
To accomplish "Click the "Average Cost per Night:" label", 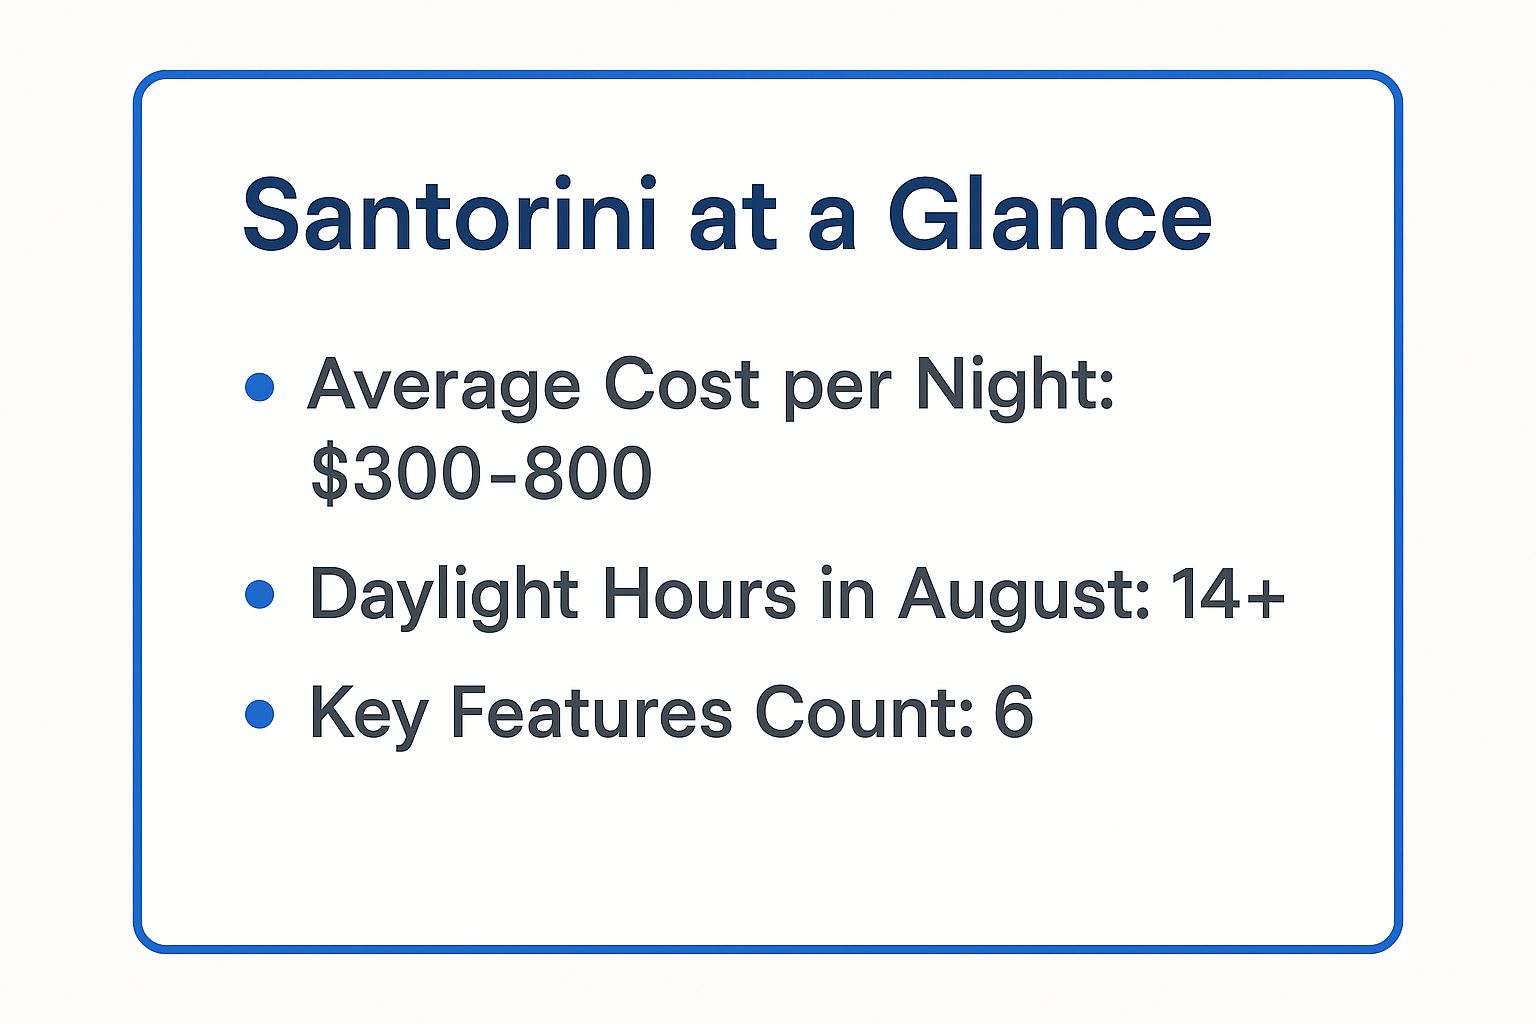I will tap(710, 385).
